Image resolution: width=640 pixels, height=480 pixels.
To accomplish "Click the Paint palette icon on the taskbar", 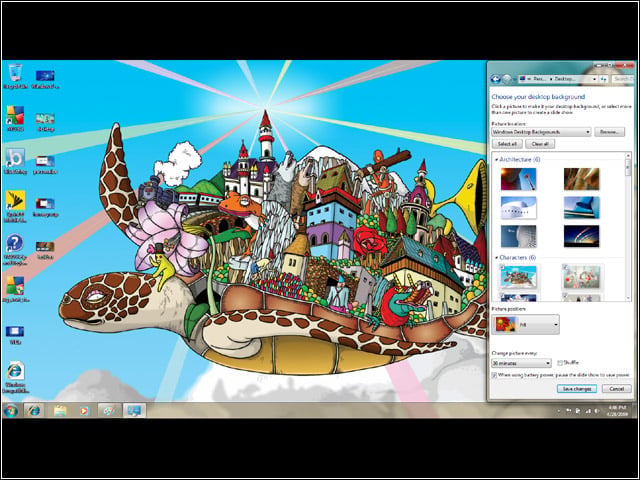I will coord(109,410).
